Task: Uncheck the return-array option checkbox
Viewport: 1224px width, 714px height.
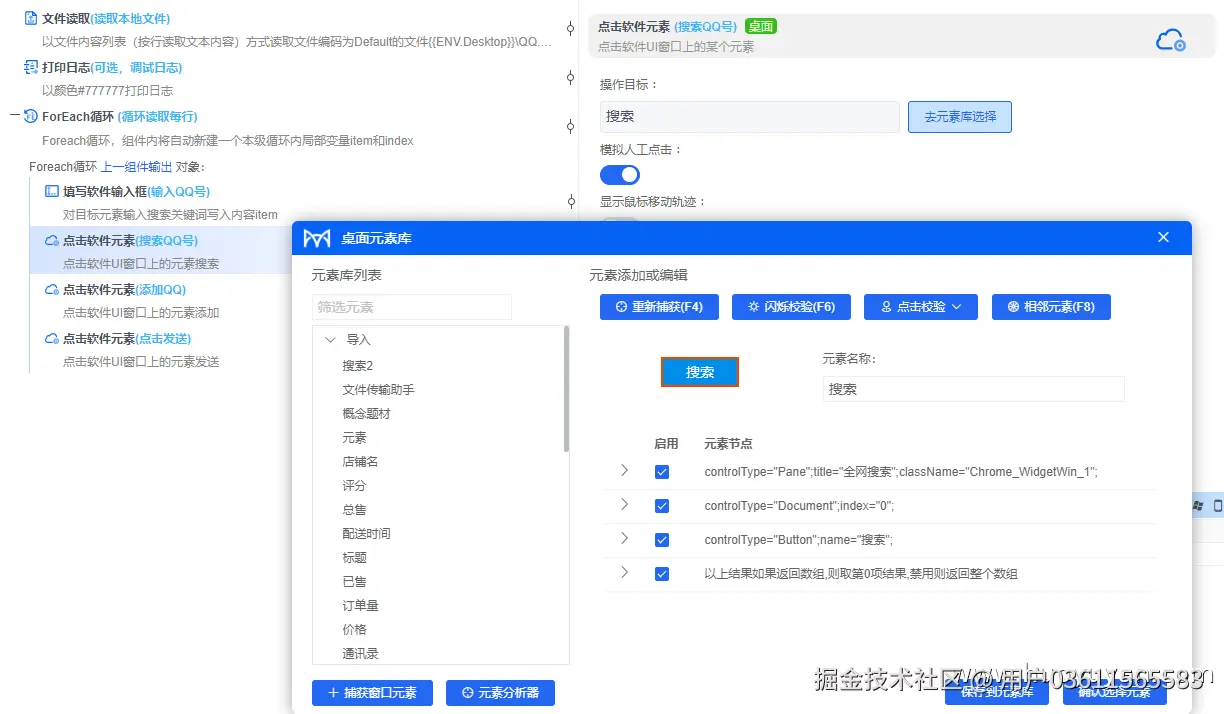Action: point(662,574)
